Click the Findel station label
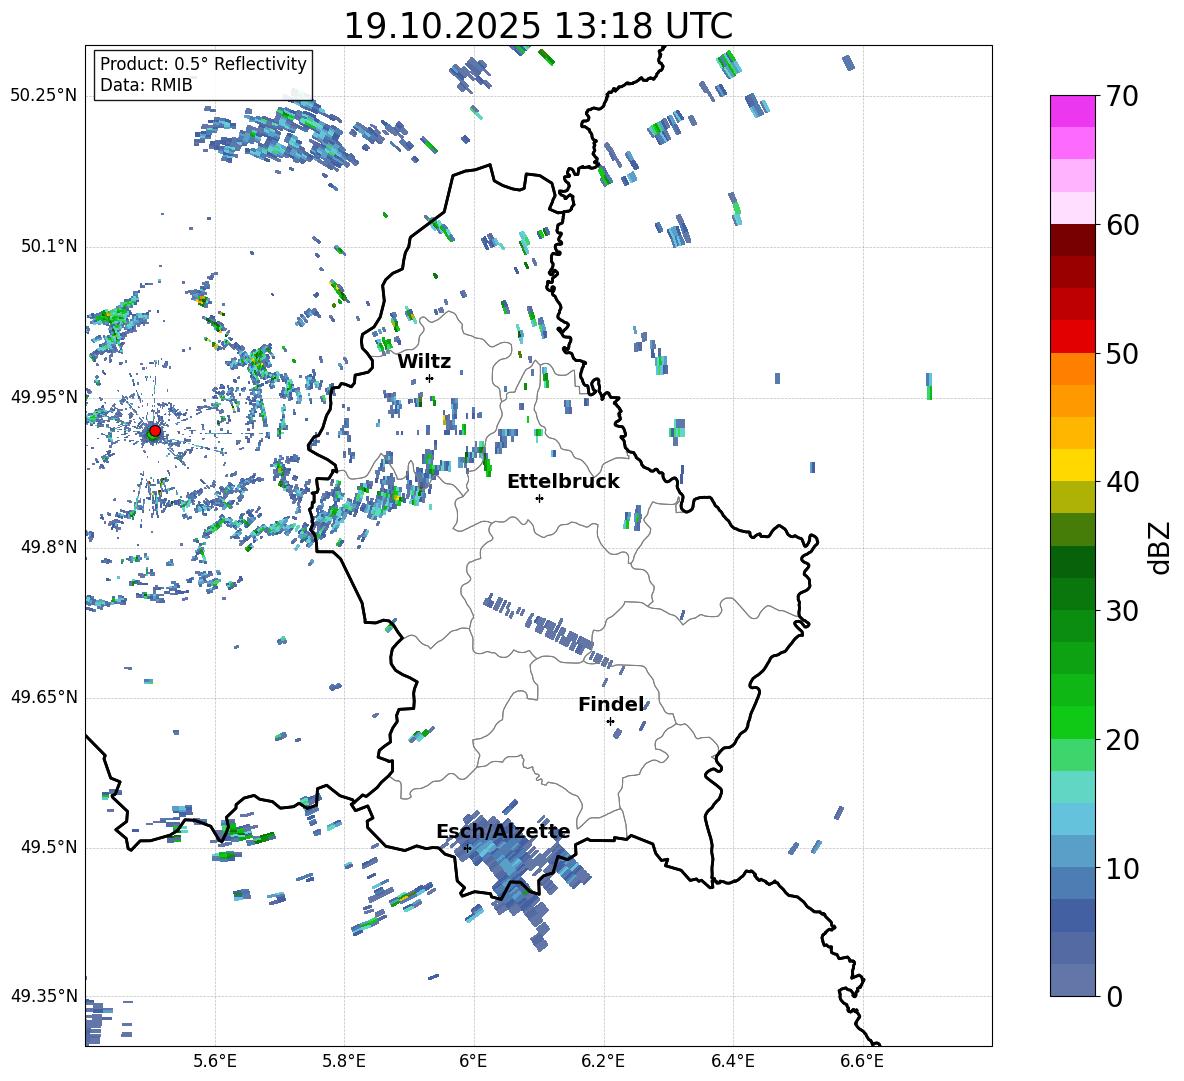 click(611, 704)
